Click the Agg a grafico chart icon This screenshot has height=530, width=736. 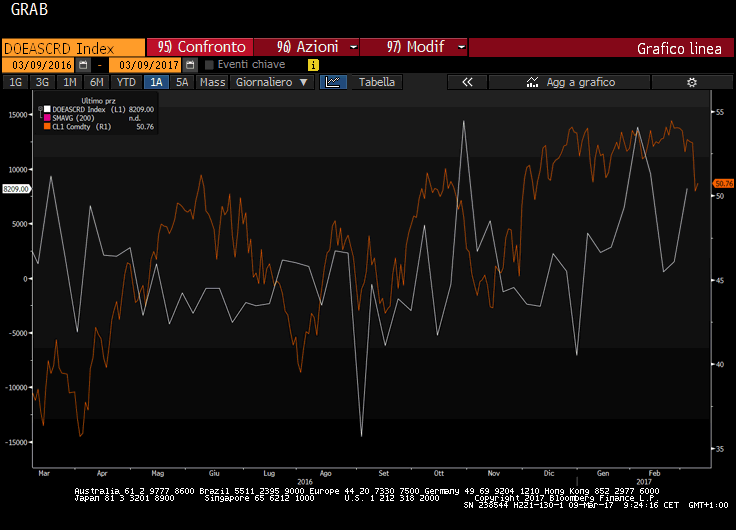pos(531,82)
